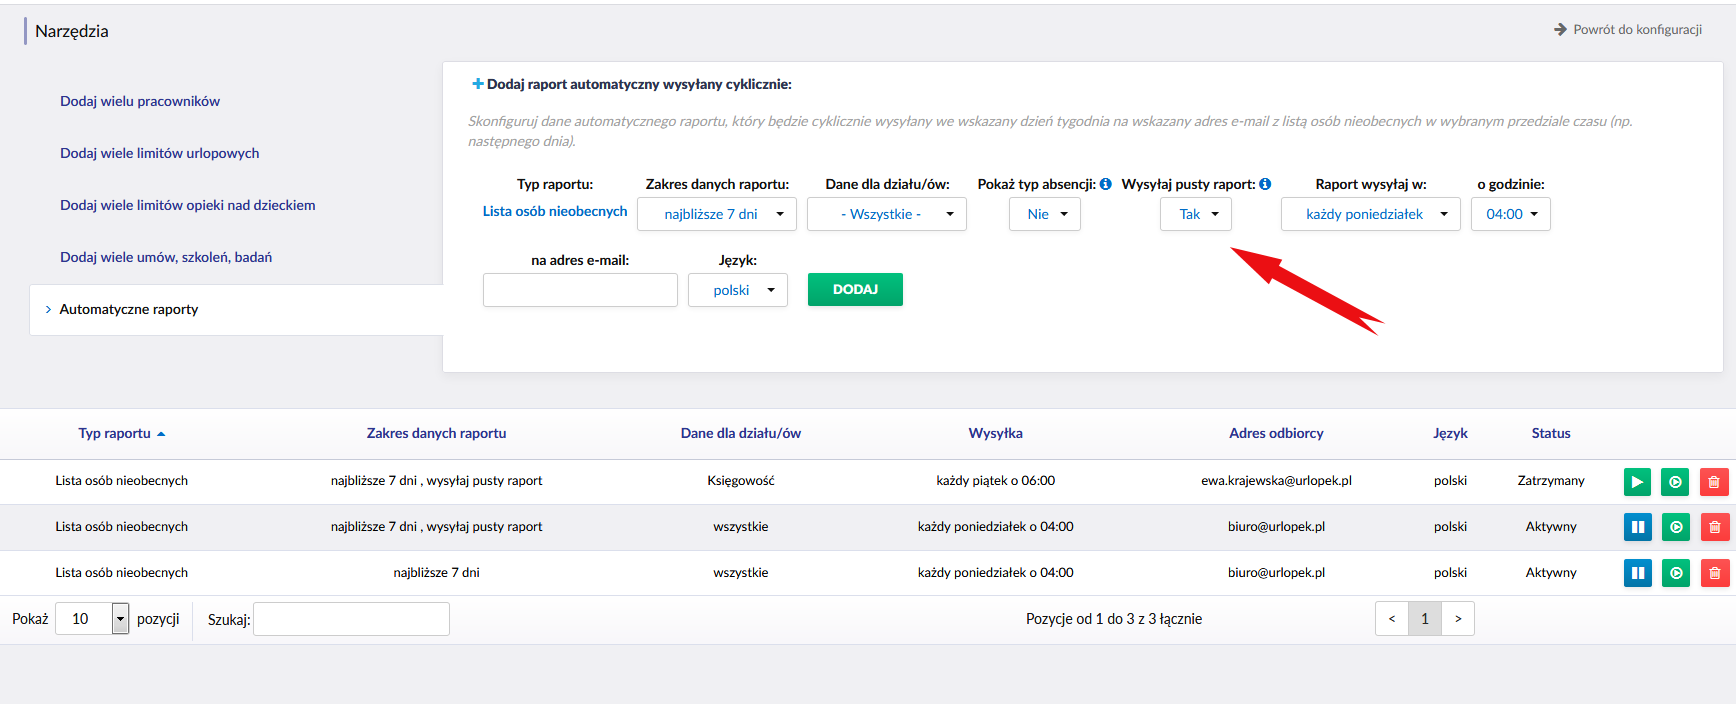The height and width of the screenshot is (704, 1736).
Task: Click the 'na adres e-mail' input field
Action: pos(580,290)
